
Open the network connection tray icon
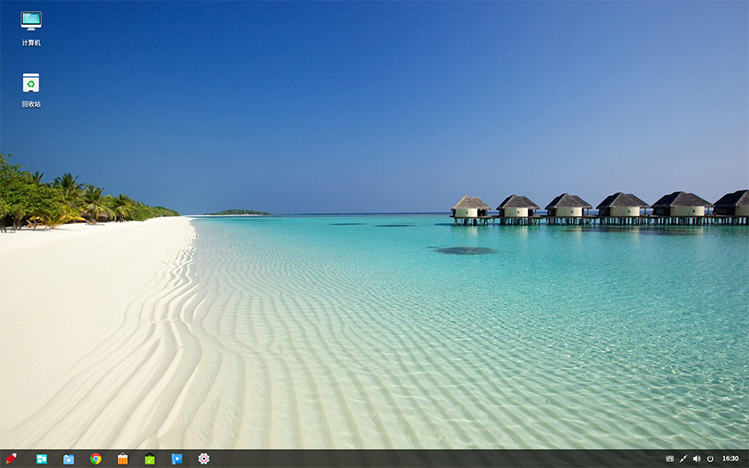683,459
